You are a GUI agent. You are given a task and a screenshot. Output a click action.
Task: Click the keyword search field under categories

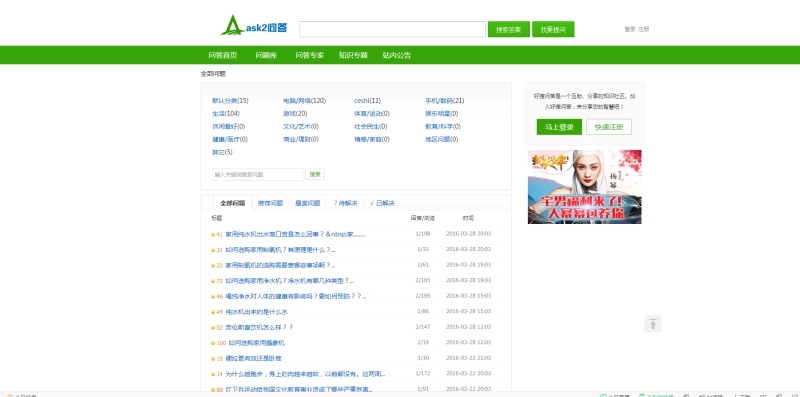(x=258, y=175)
